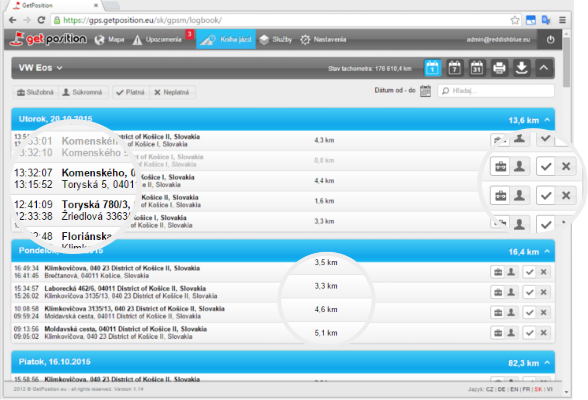Screen dimensions: 588x400
Task: Filter by Služobná trips button
Action: coord(36,92)
